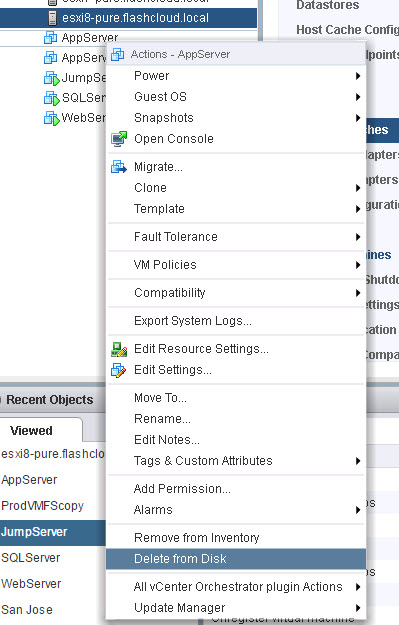Click the JumpServer VM icon in tree
This screenshot has height=625, width=399.
pyautogui.click(x=51, y=78)
